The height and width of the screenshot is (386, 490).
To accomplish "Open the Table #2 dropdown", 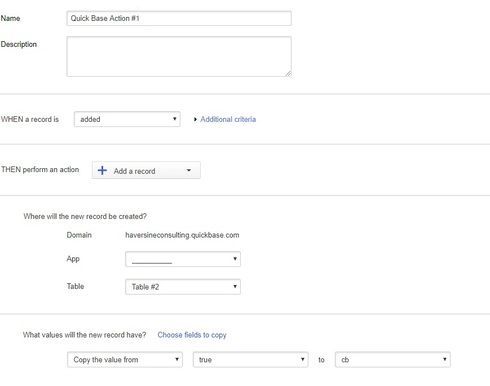I will [183, 287].
